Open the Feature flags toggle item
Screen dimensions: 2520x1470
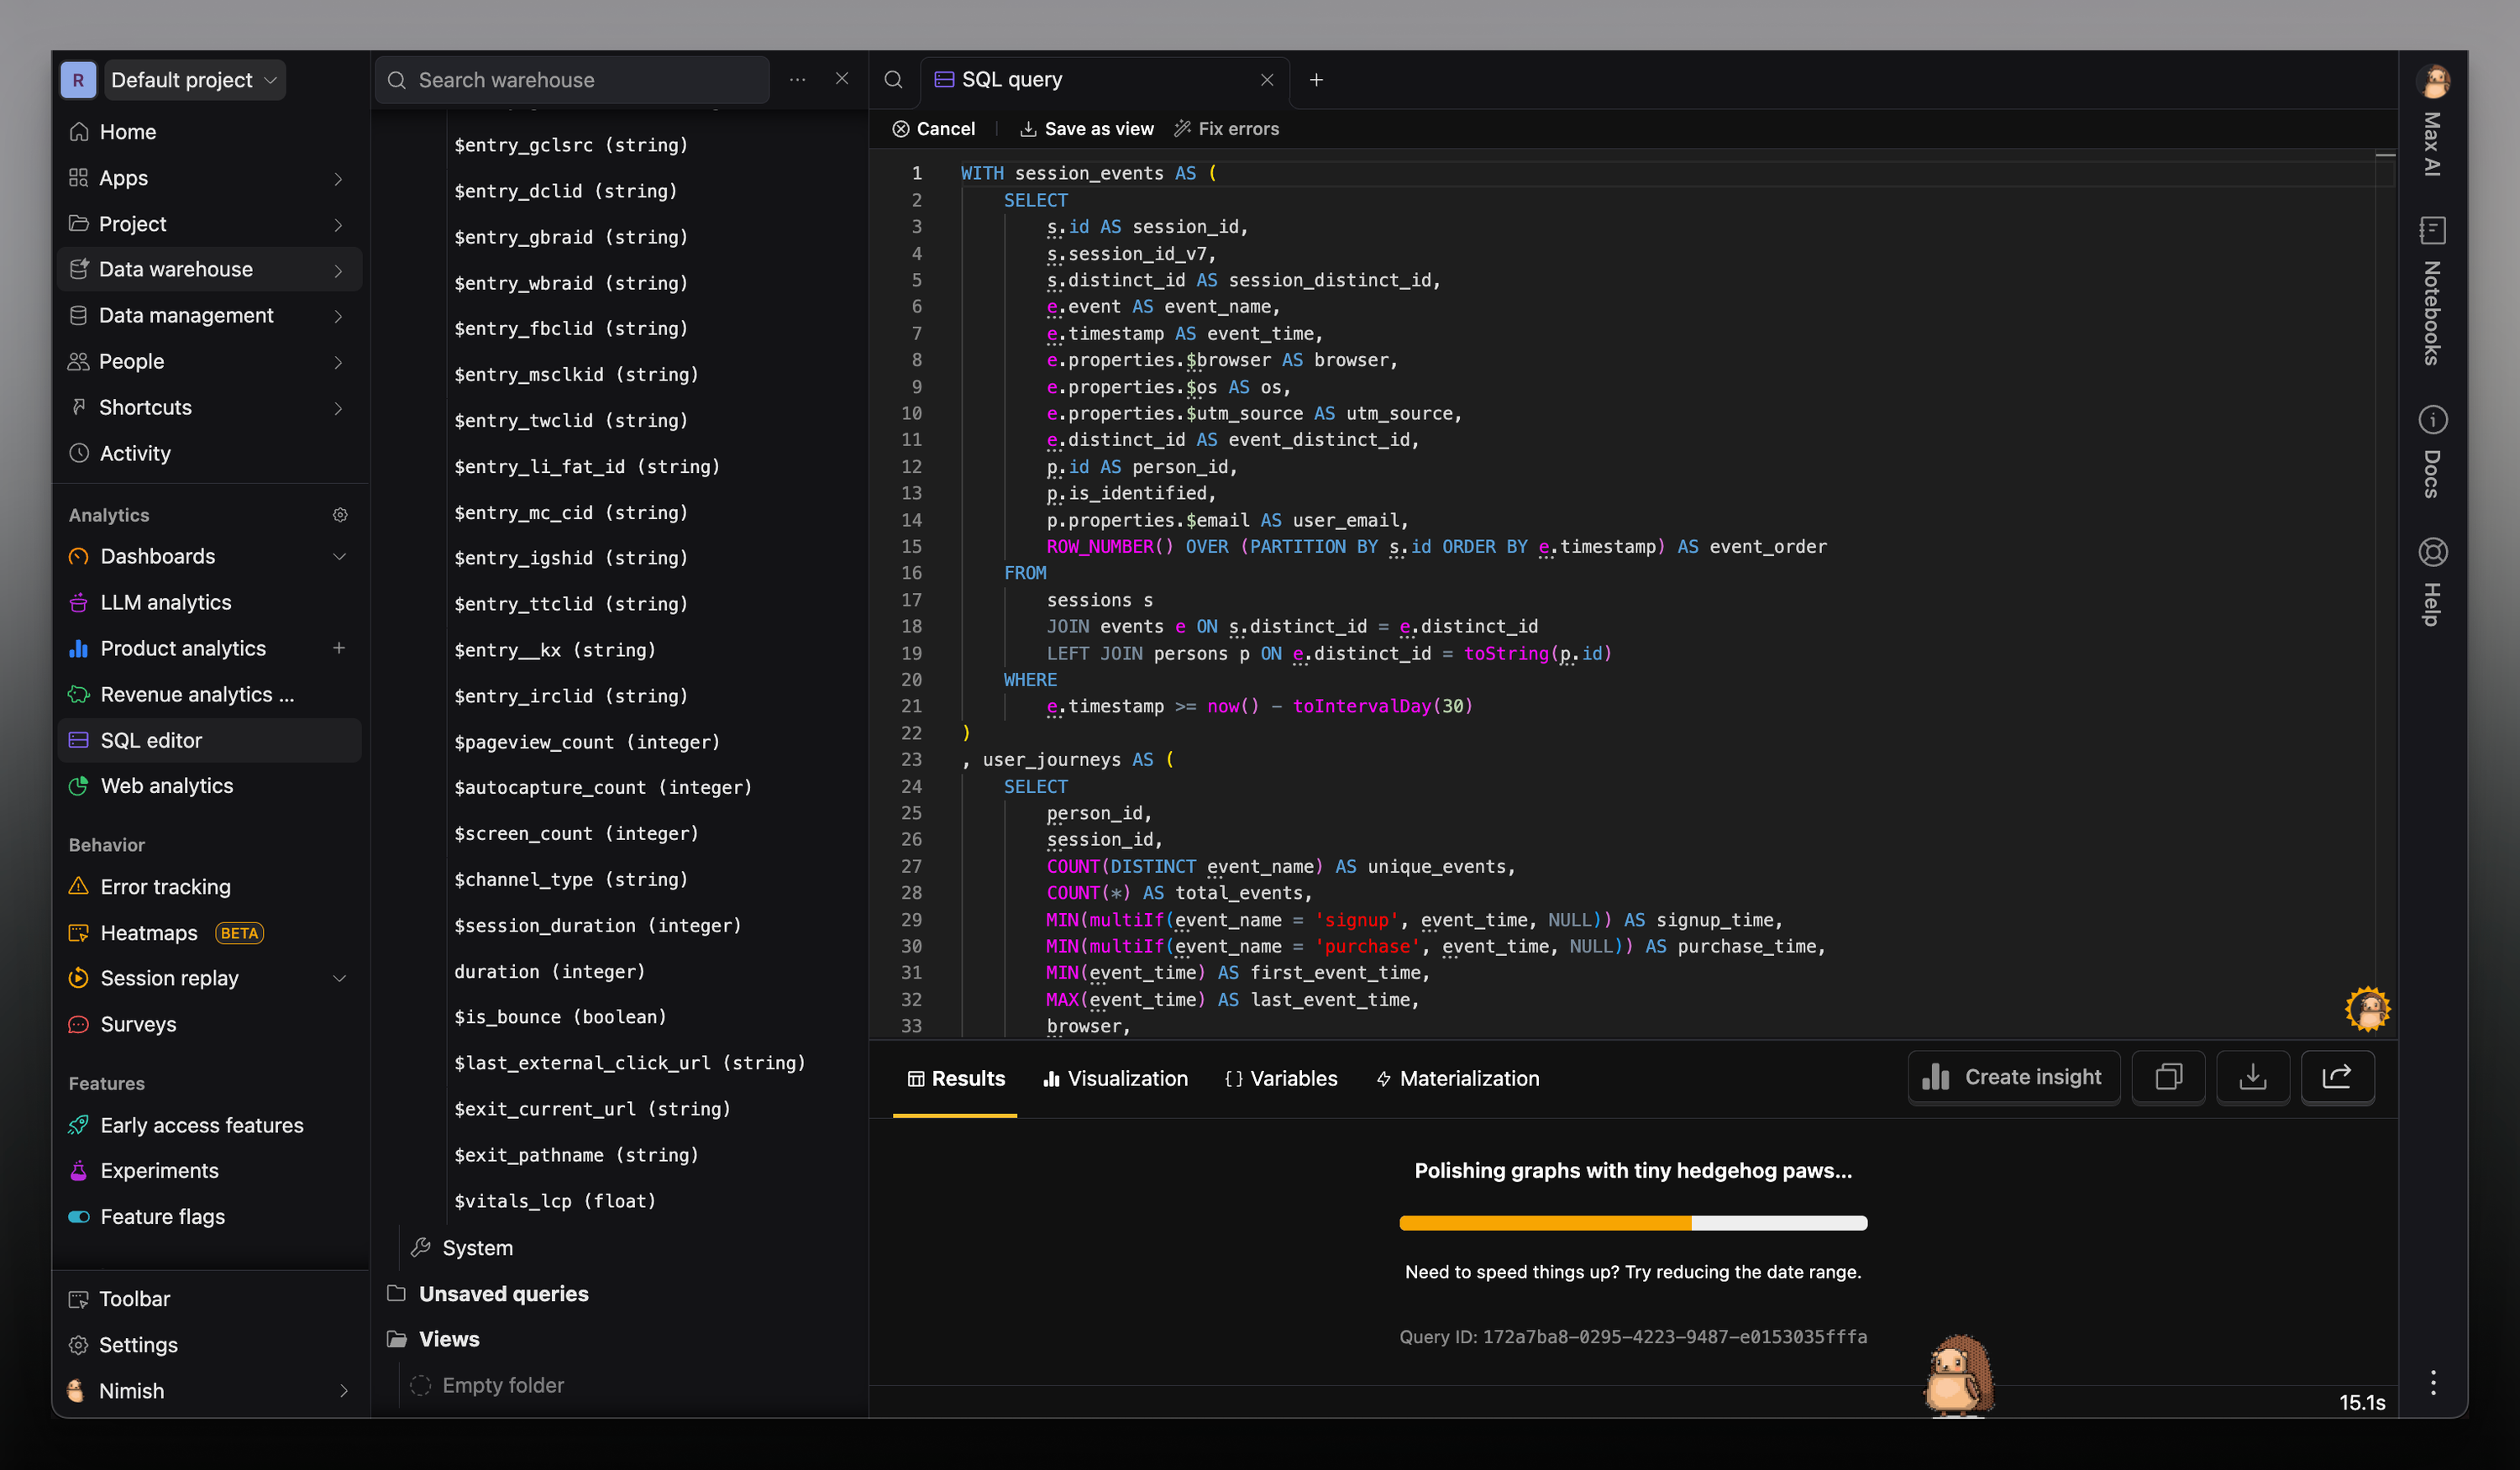(162, 1217)
